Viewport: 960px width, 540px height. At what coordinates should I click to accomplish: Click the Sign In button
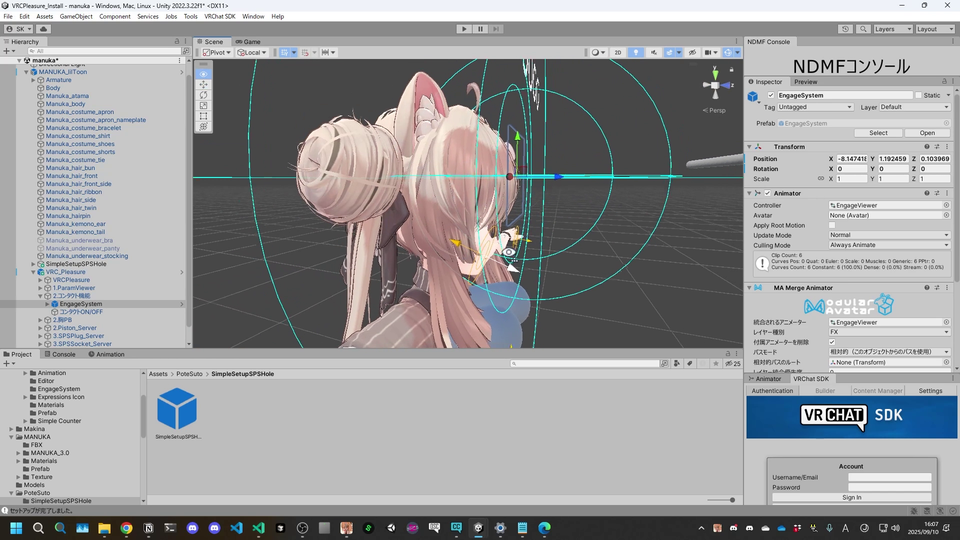click(851, 497)
